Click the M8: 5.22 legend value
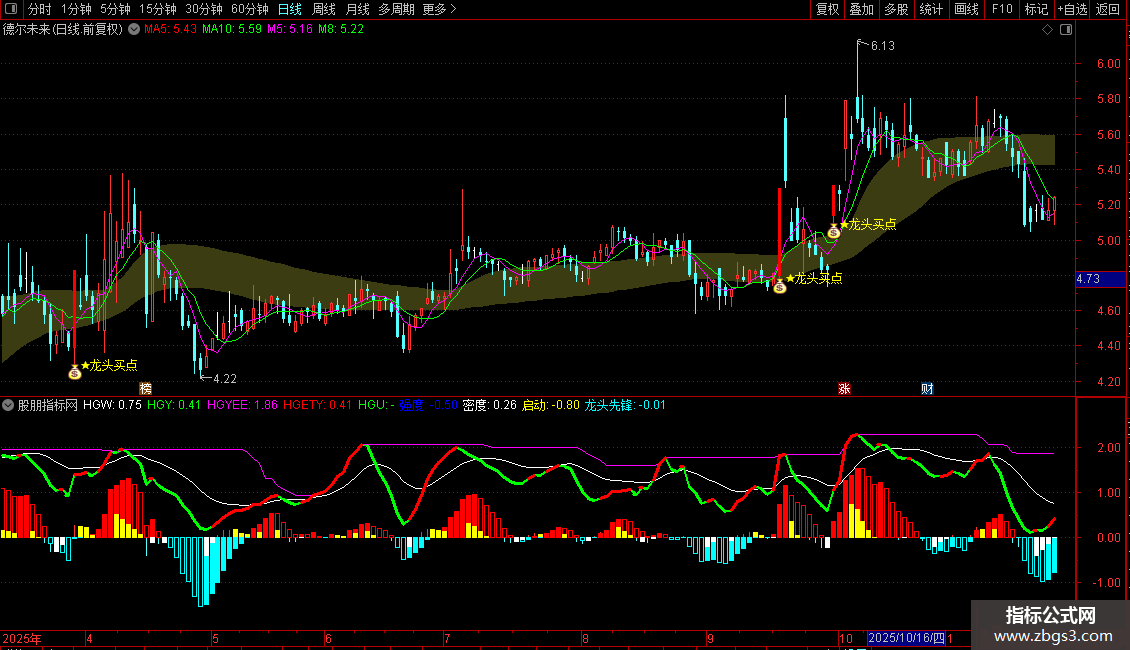 coord(341,30)
